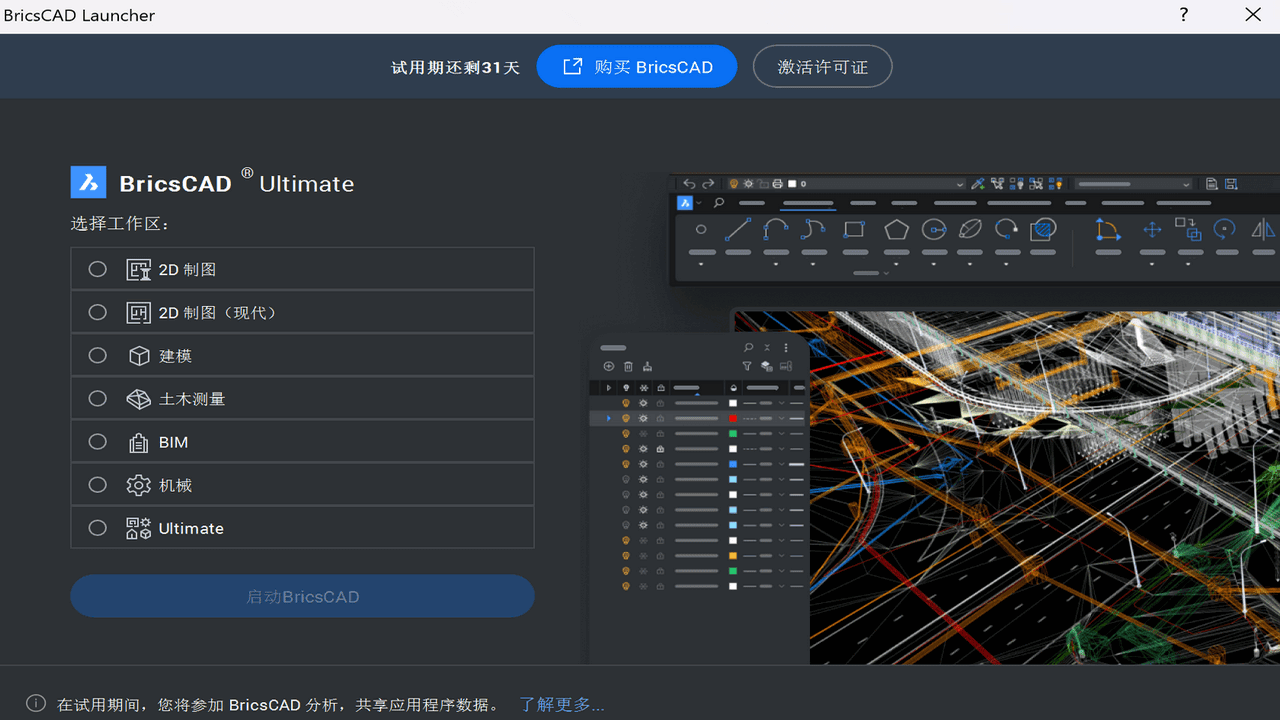
Task: Click the 2D 制图 drafting icon
Action: [x=138, y=268]
